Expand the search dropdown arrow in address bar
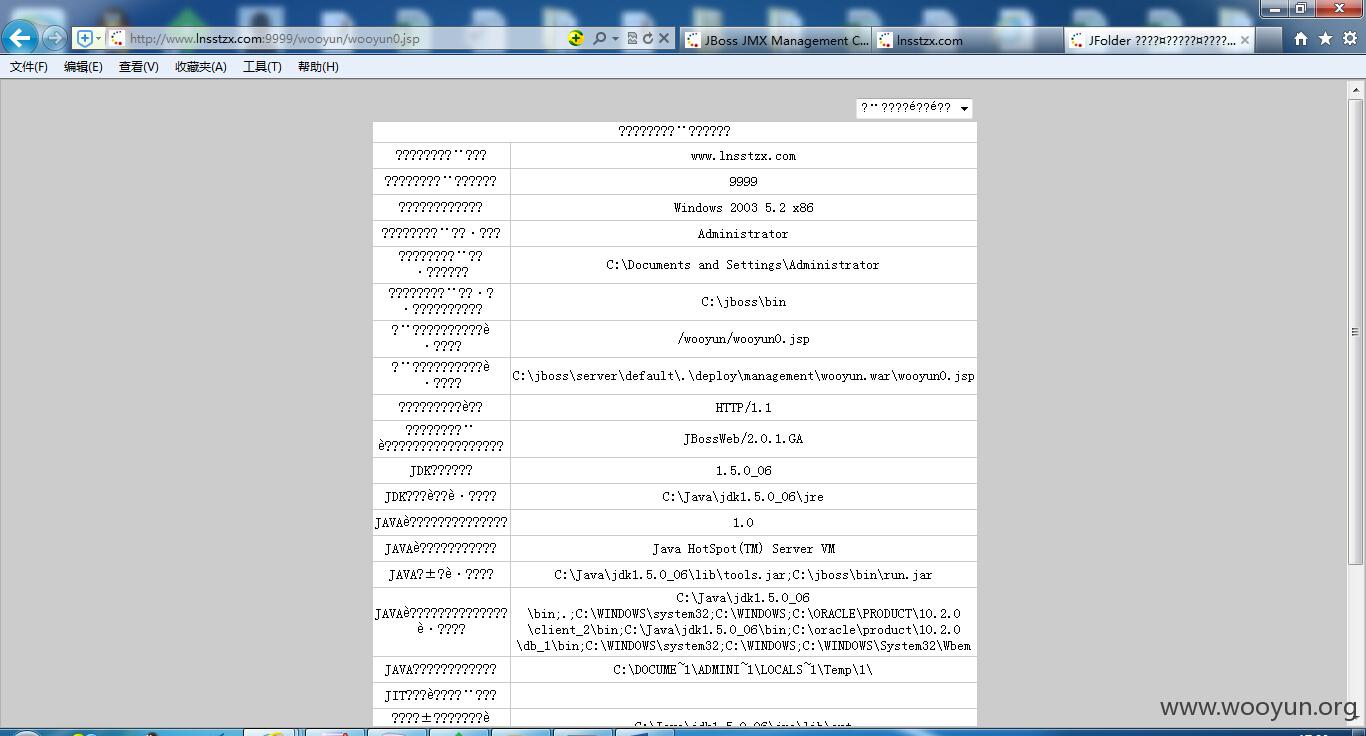Image resolution: width=1366 pixels, height=736 pixels. [614, 38]
